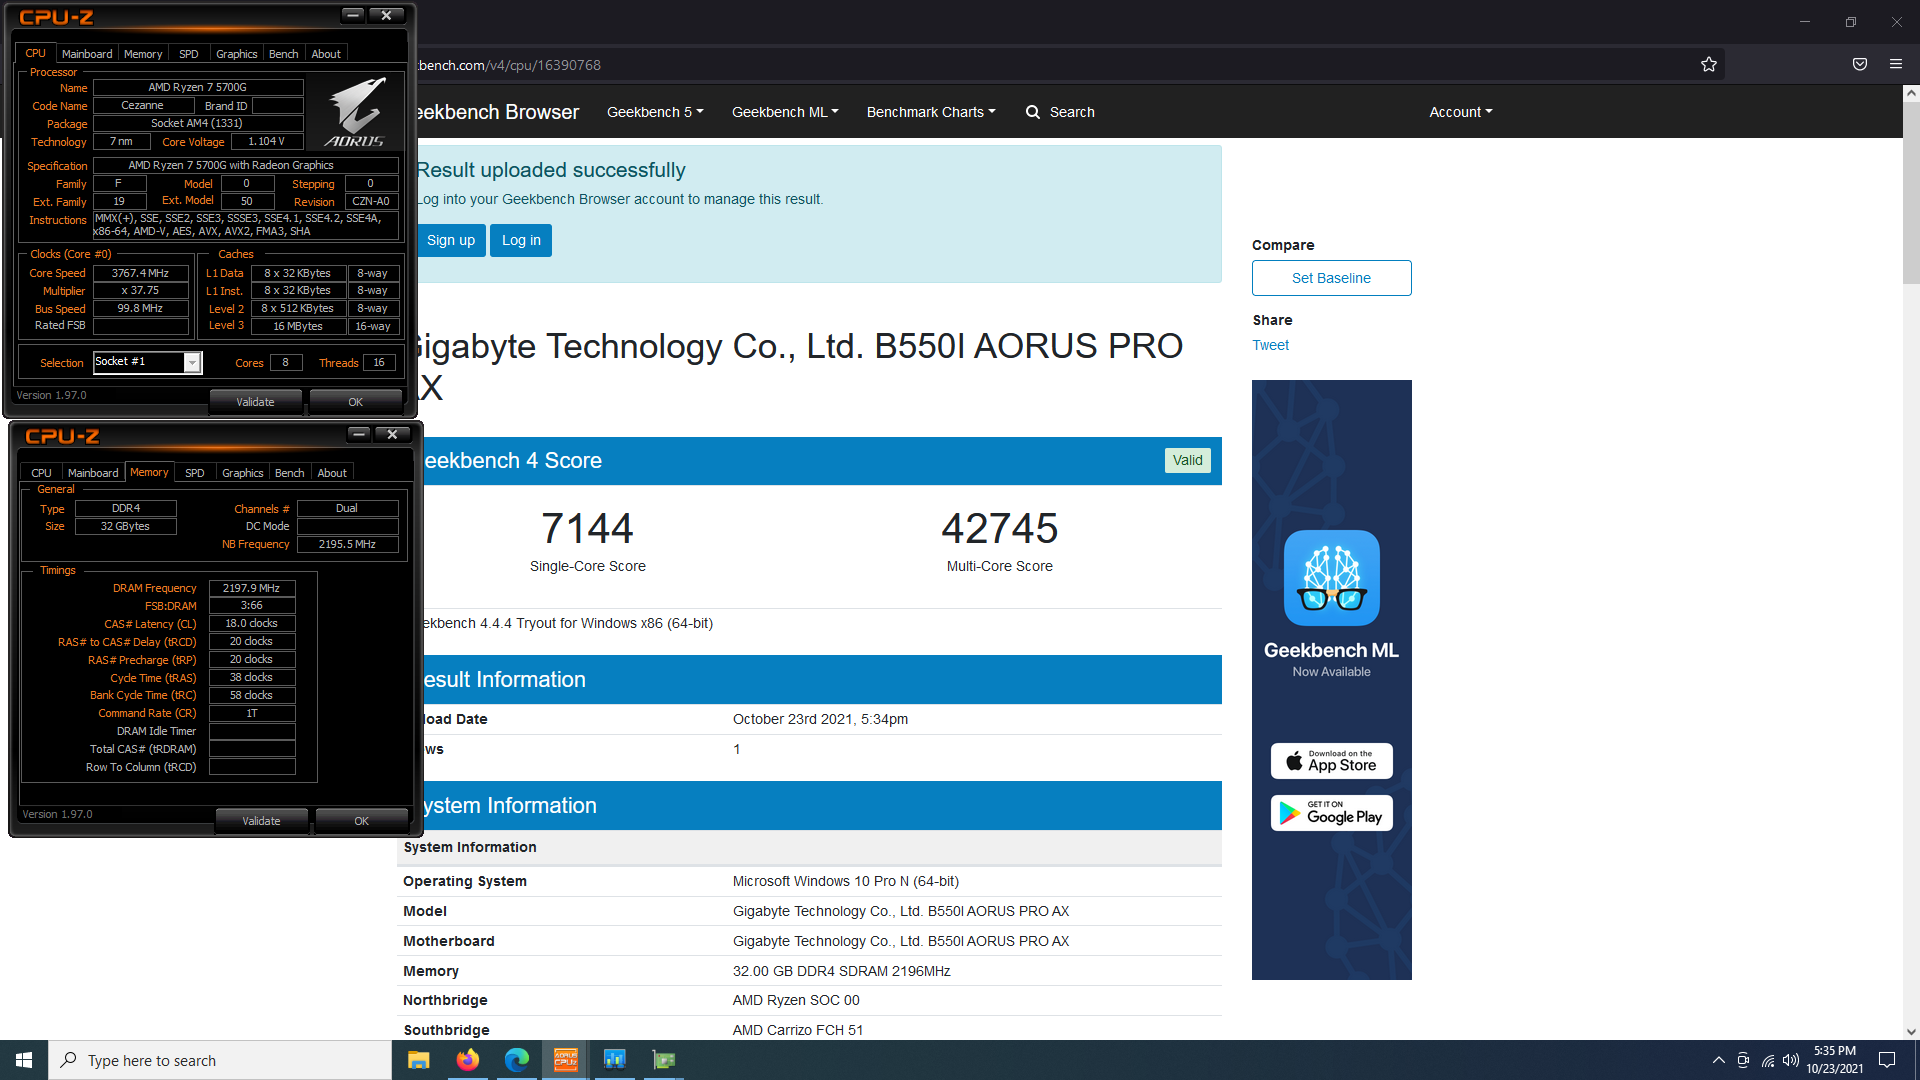Image resolution: width=1920 pixels, height=1080 pixels.
Task: Click Validate in the top CPU-Z window
Action: (x=255, y=402)
